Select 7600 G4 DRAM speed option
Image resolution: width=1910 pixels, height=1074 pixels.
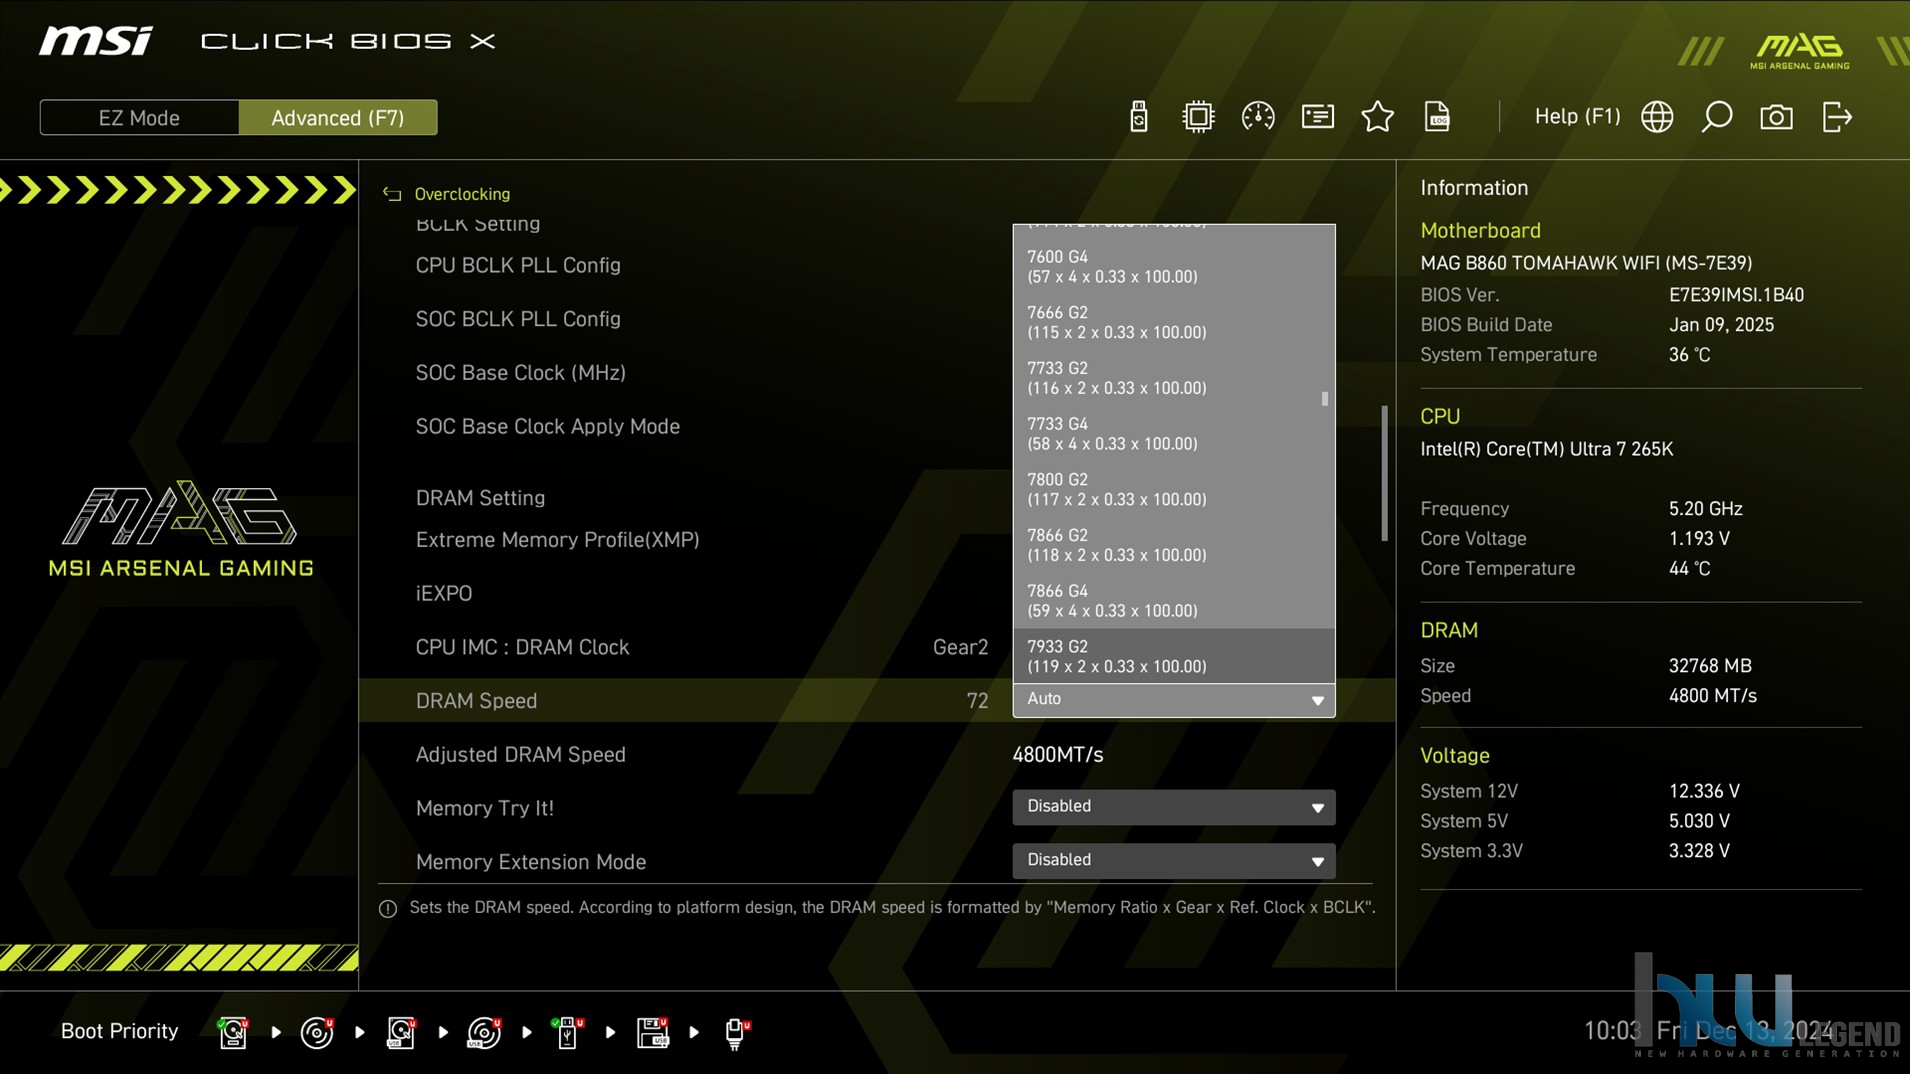(1173, 266)
